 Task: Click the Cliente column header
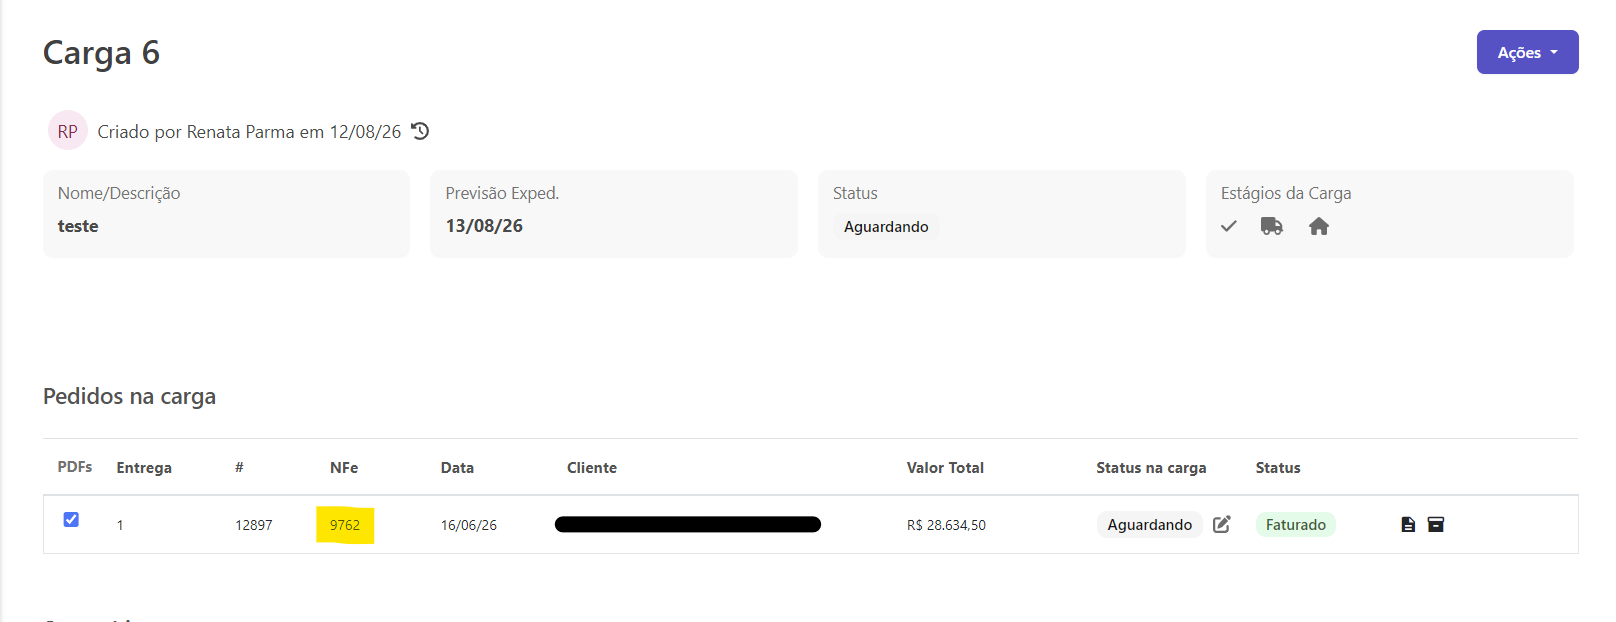[592, 467]
